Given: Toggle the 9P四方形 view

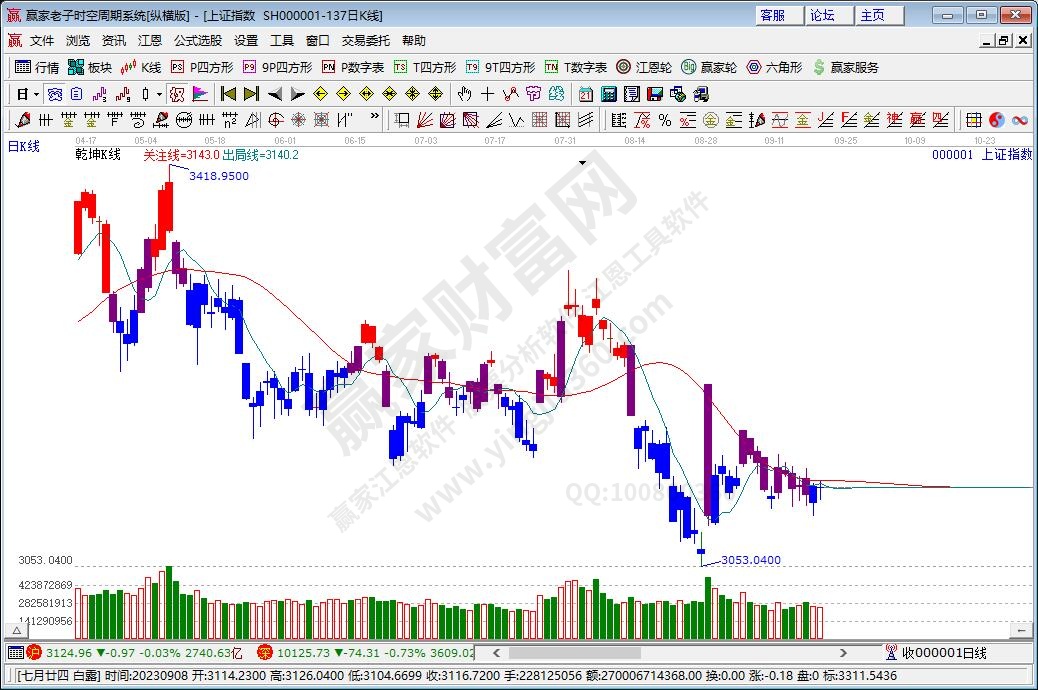Looking at the screenshot, I should pyautogui.click(x=277, y=67).
